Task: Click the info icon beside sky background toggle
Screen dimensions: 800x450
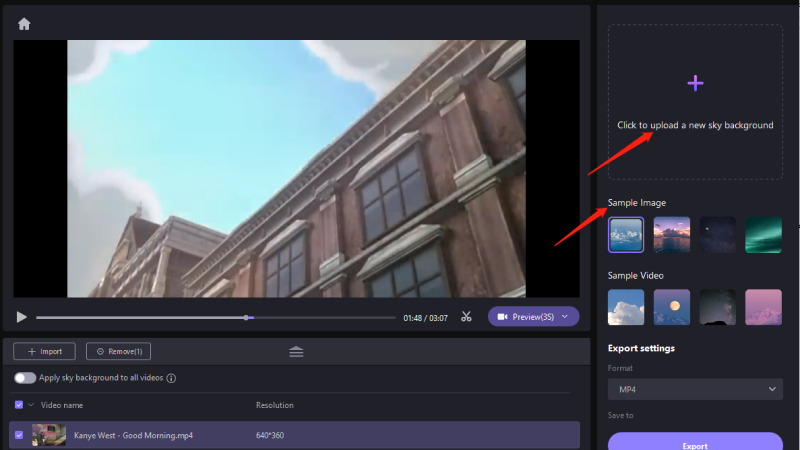Action: [x=171, y=378]
